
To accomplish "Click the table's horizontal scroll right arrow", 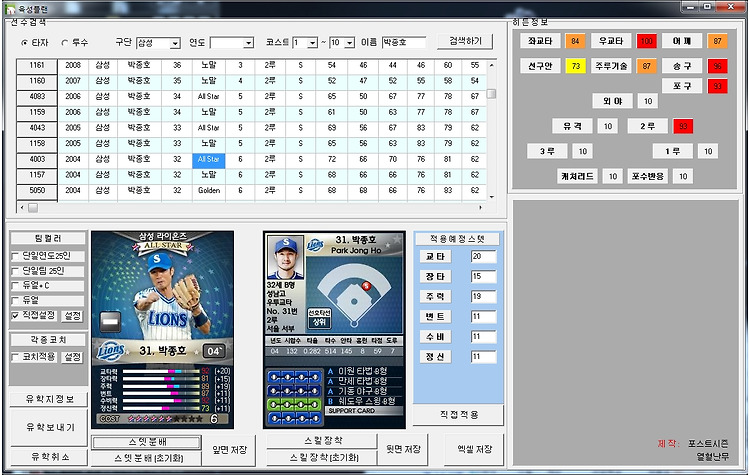I will click(x=481, y=208).
